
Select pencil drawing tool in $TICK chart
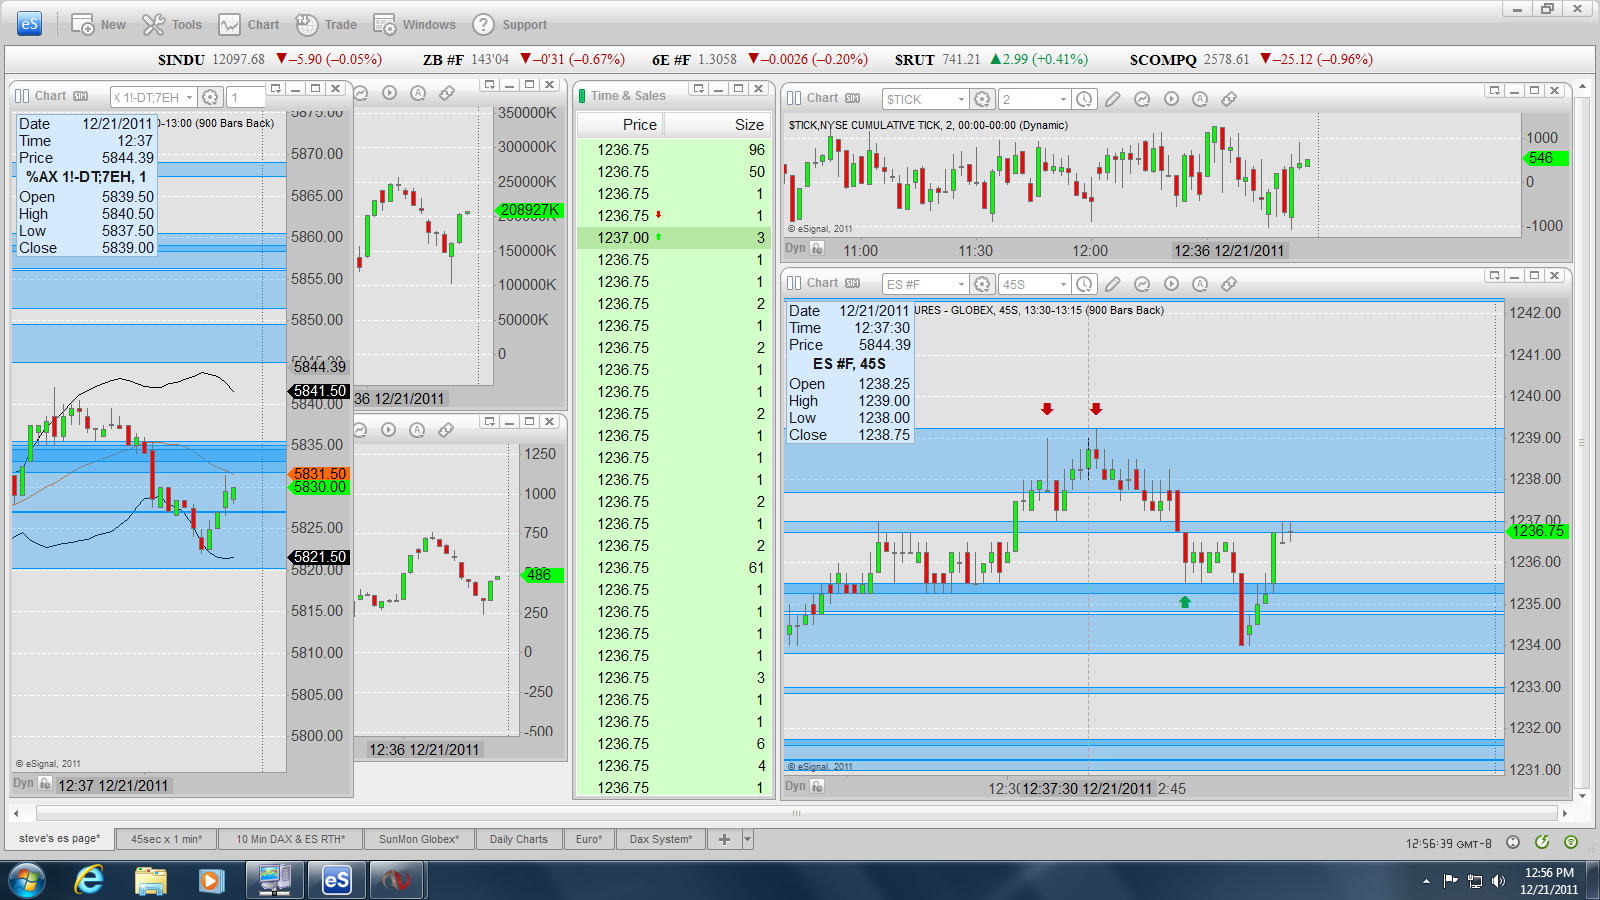pyautogui.click(x=1113, y=99)
